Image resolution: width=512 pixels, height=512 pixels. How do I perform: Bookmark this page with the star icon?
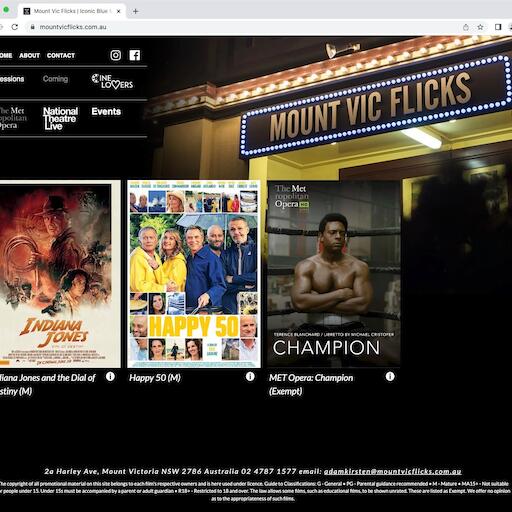click(x=480, y=27)
